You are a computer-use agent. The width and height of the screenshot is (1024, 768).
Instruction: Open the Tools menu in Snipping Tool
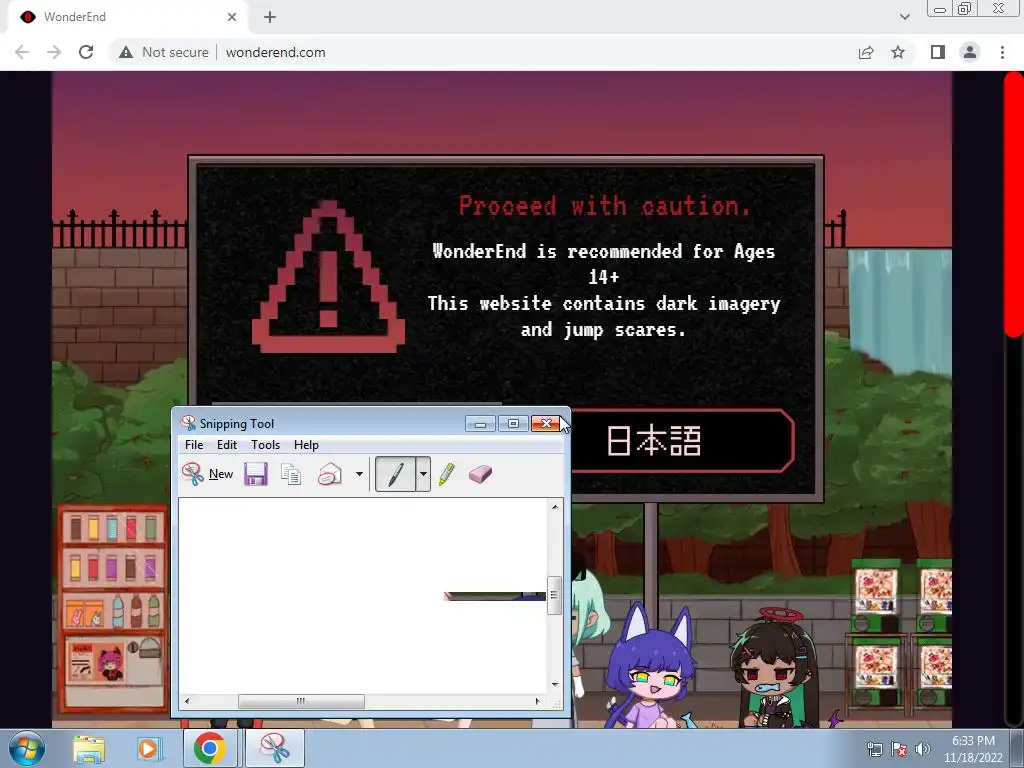click(265, 445)
